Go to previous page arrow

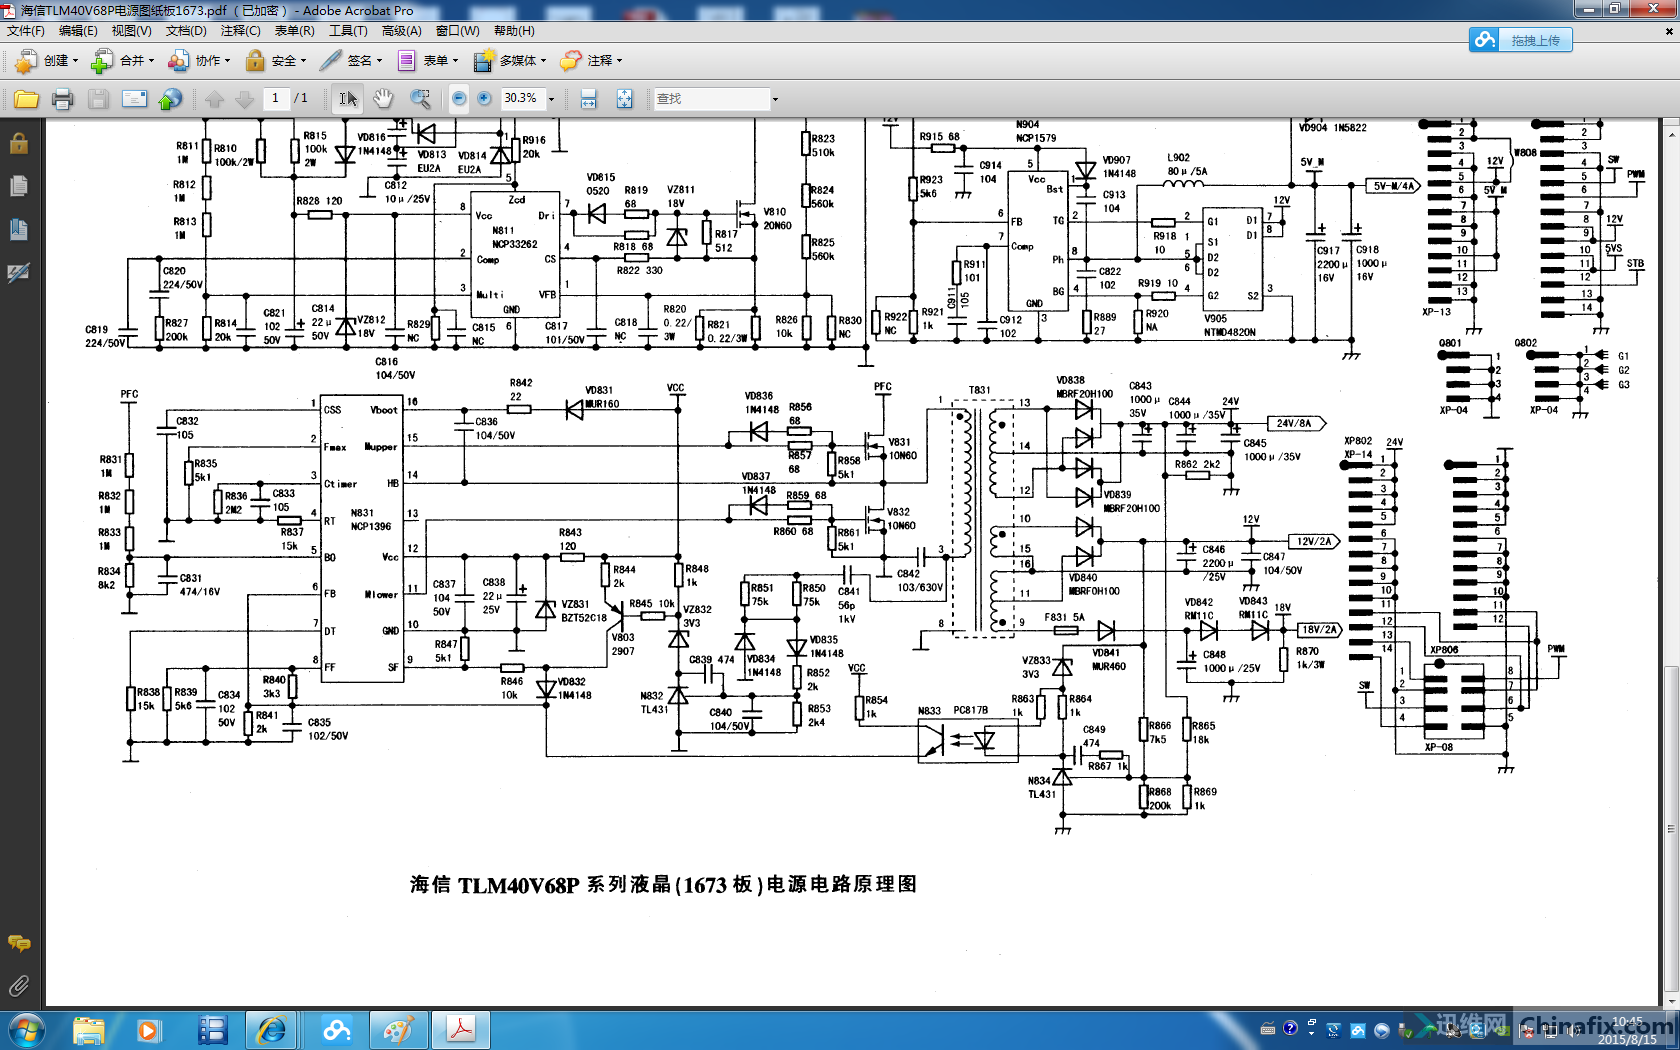[214, 99]
